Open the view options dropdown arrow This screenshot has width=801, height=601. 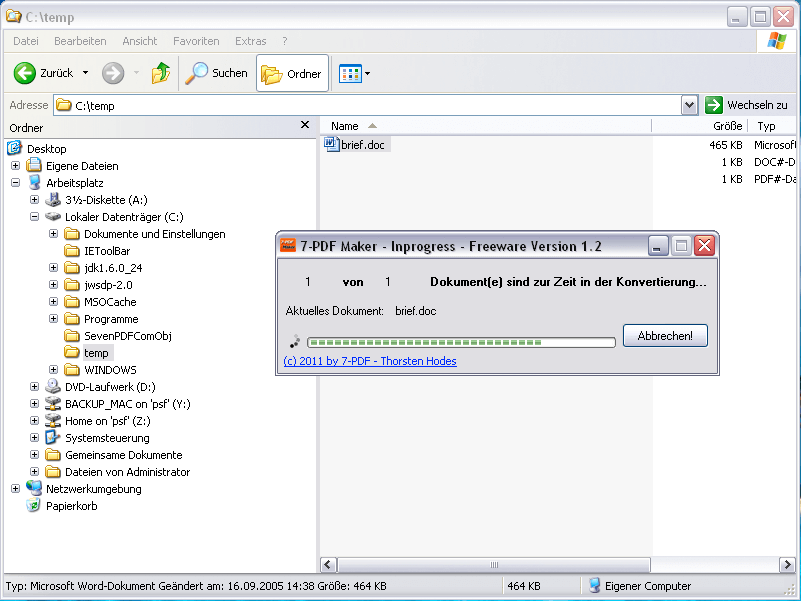pos(367,74)
